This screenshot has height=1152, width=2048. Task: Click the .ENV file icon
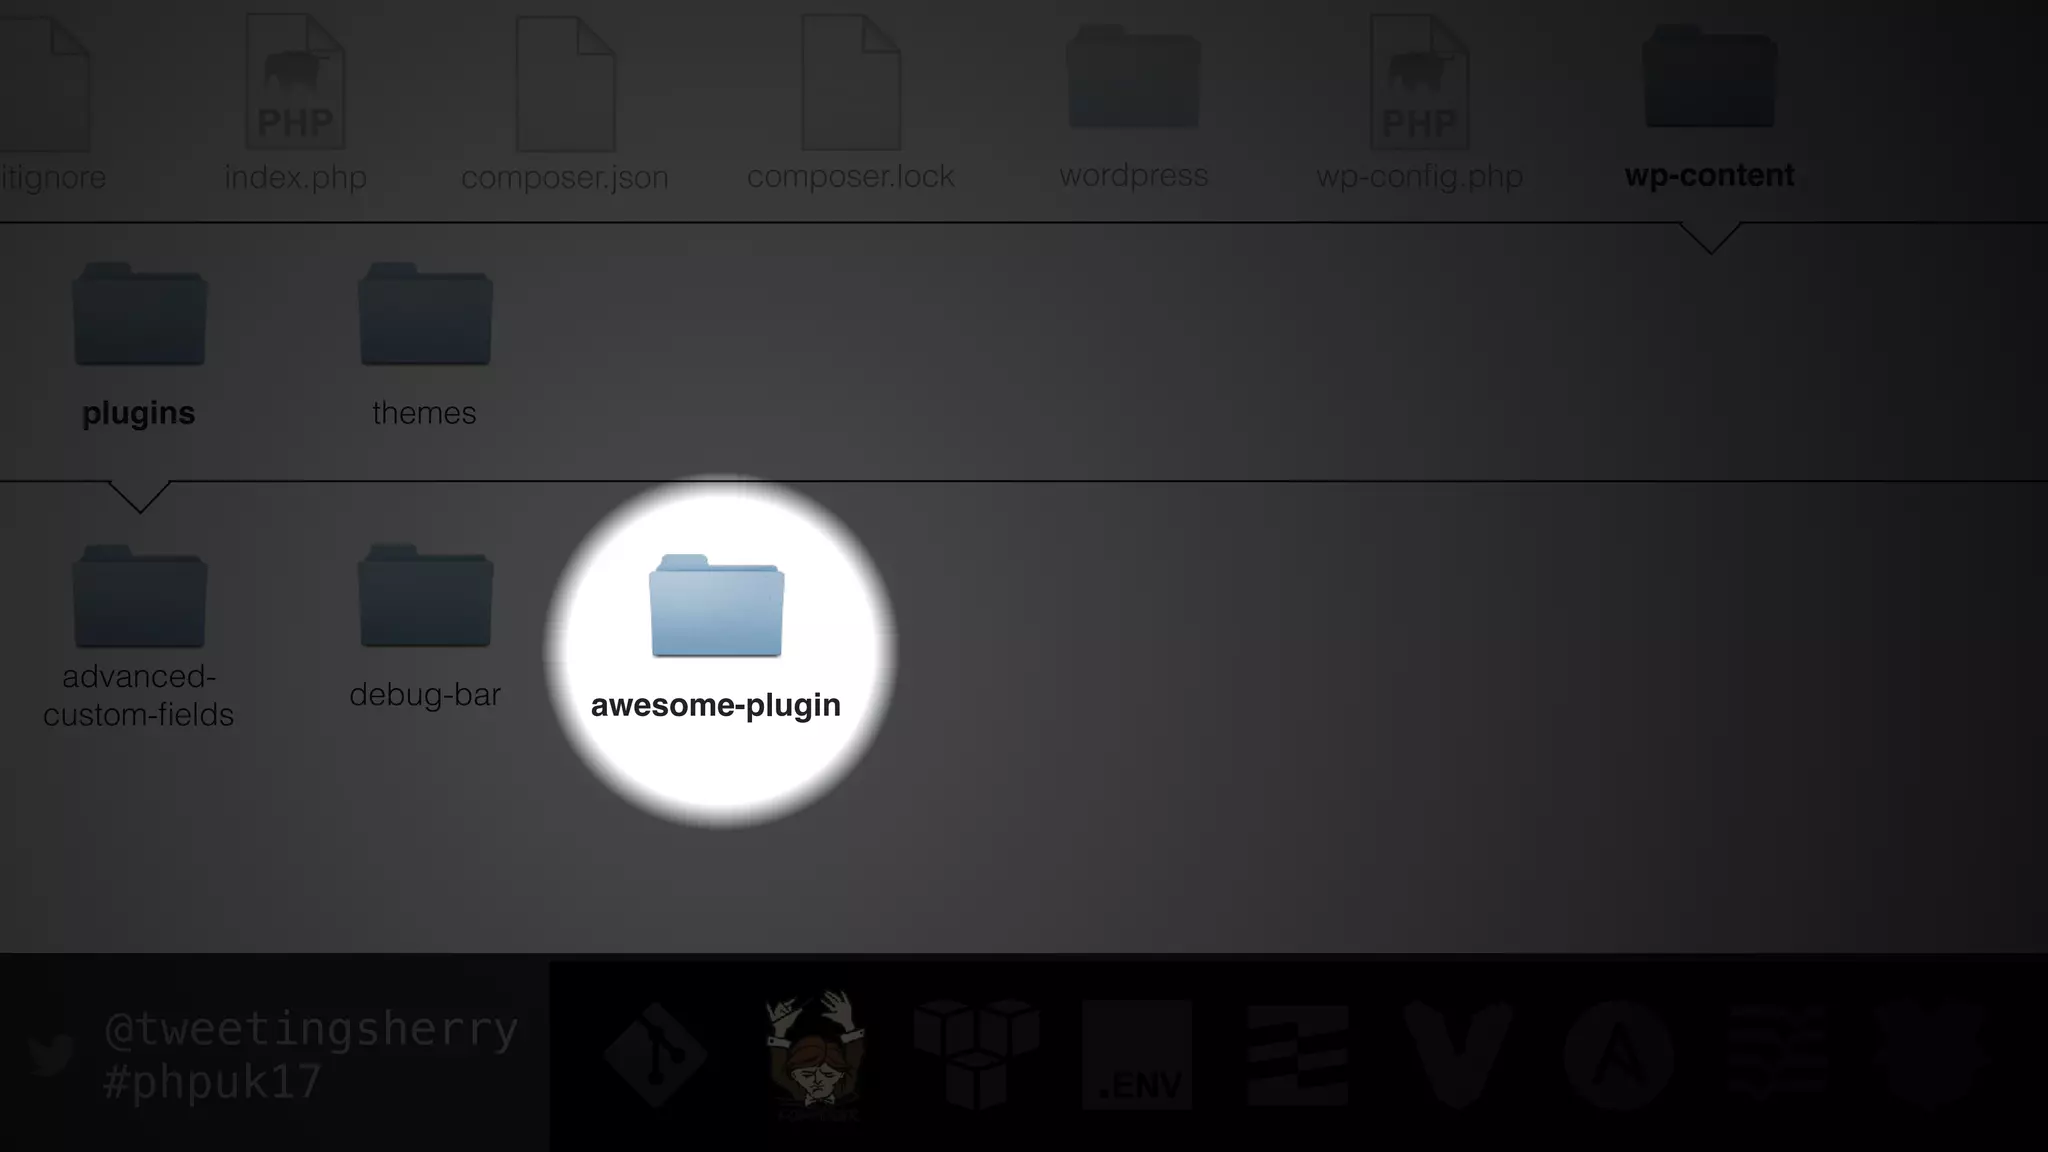(x=1137, y=1055)
